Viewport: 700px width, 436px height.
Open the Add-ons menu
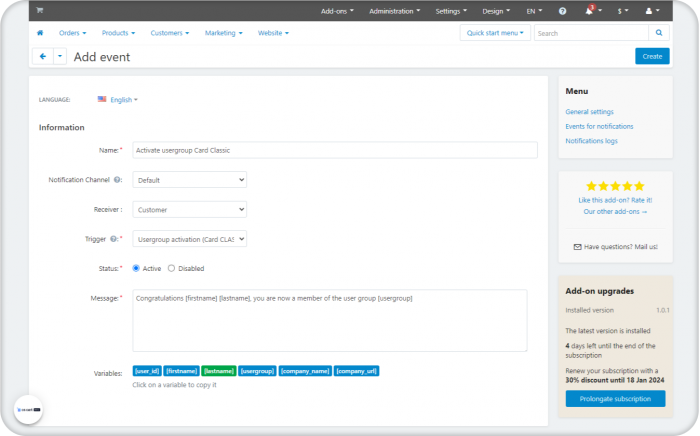click(337, 11)
